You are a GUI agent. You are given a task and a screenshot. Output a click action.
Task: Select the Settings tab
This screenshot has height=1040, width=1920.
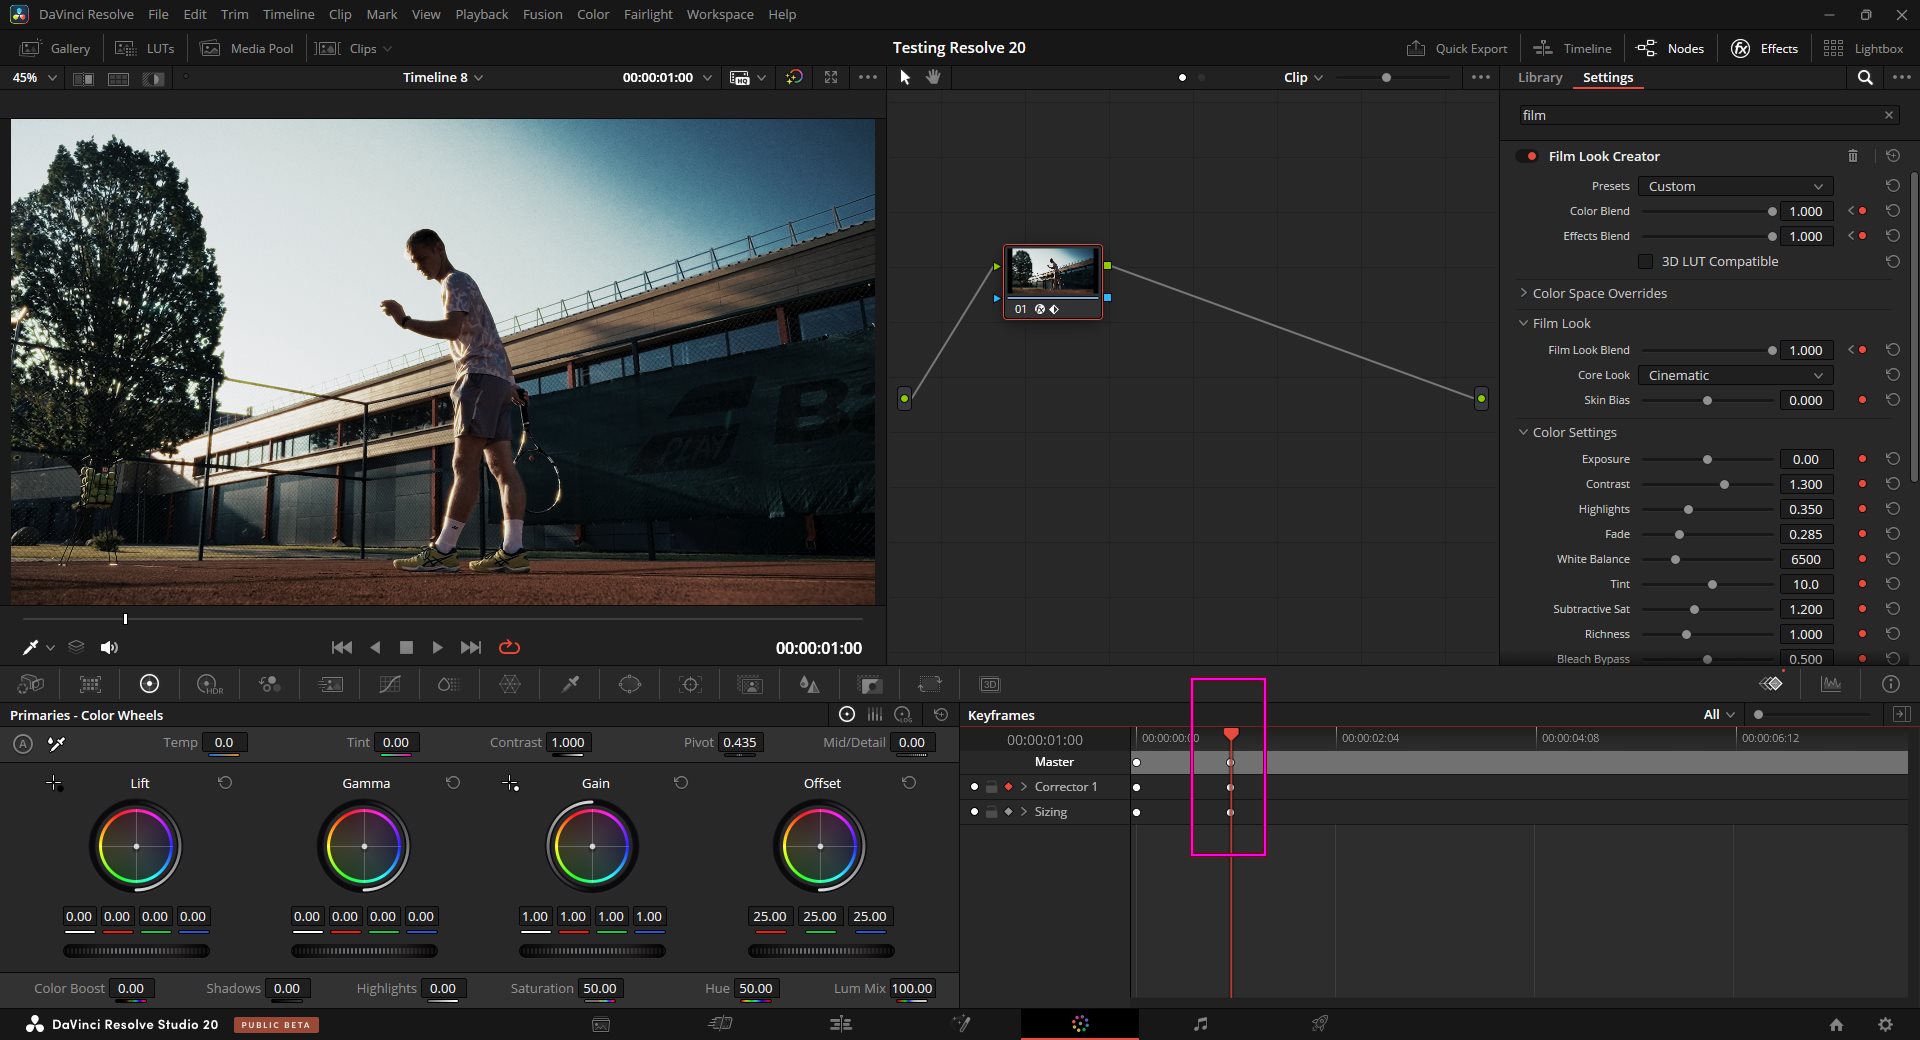pos(1607,77)
